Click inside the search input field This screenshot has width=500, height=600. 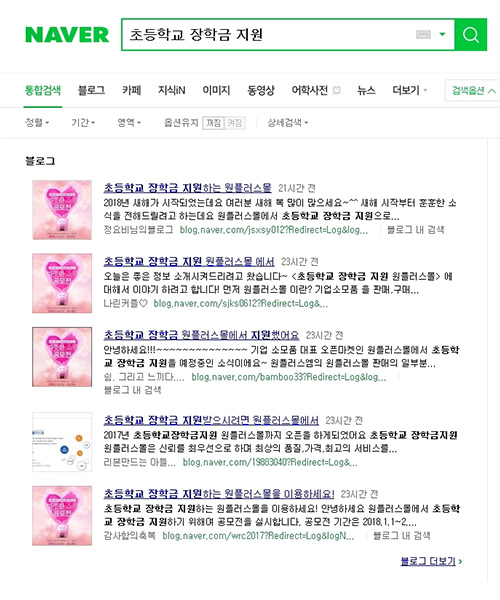[x=268, y=34]
